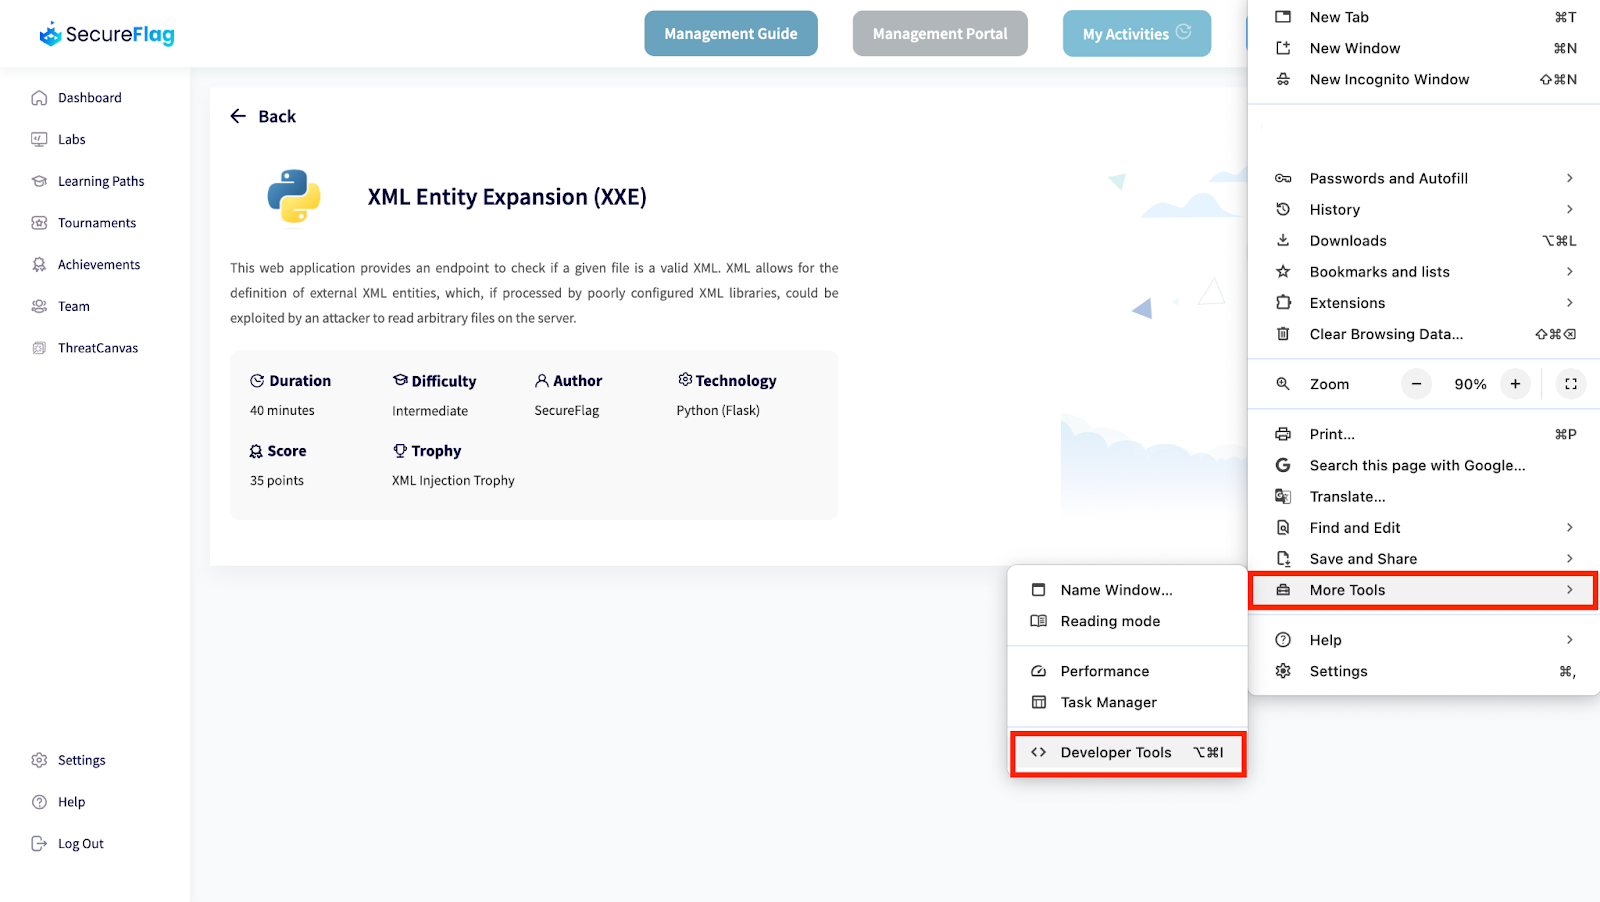Click the Log Out icon

[39, 844]
